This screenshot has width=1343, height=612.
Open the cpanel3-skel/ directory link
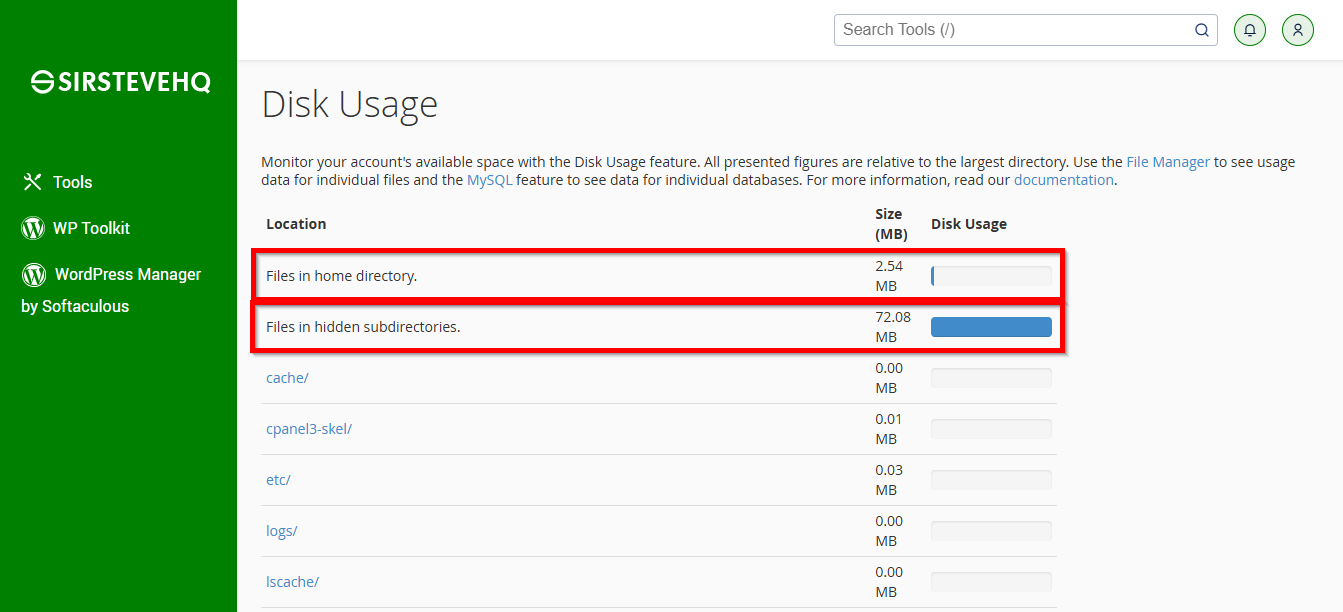click(x=309, y=429)
